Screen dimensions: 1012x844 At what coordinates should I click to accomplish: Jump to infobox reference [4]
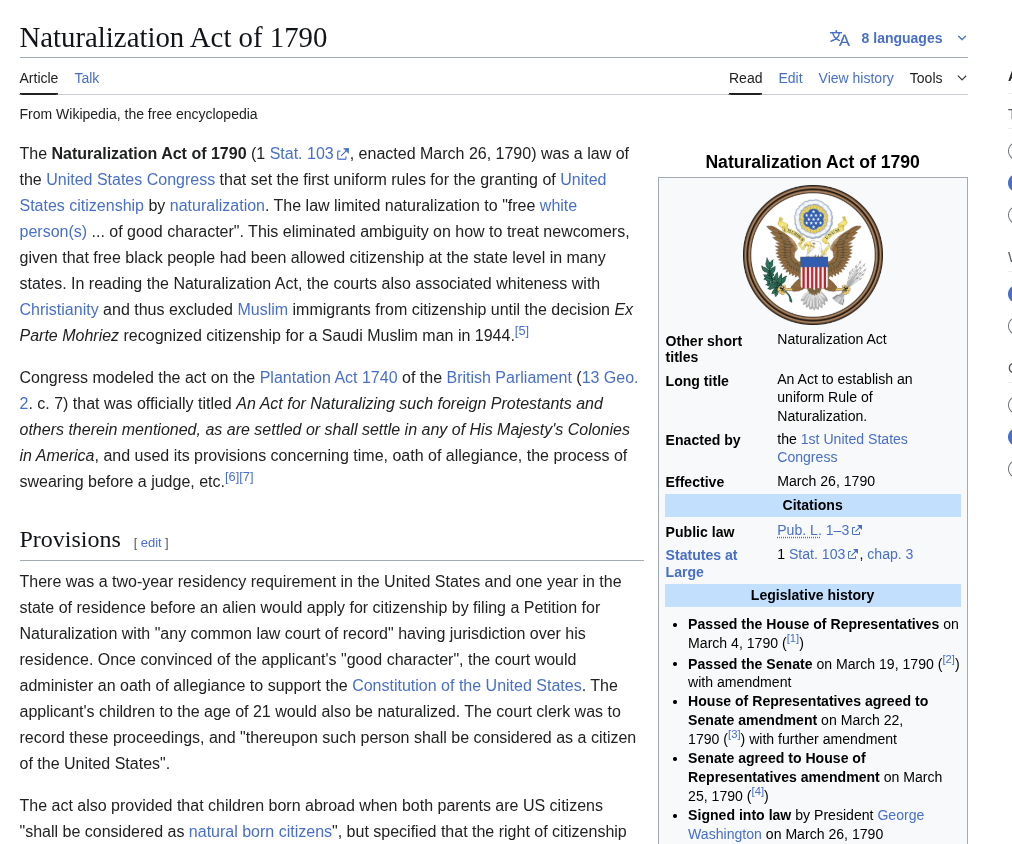[758, 792]
